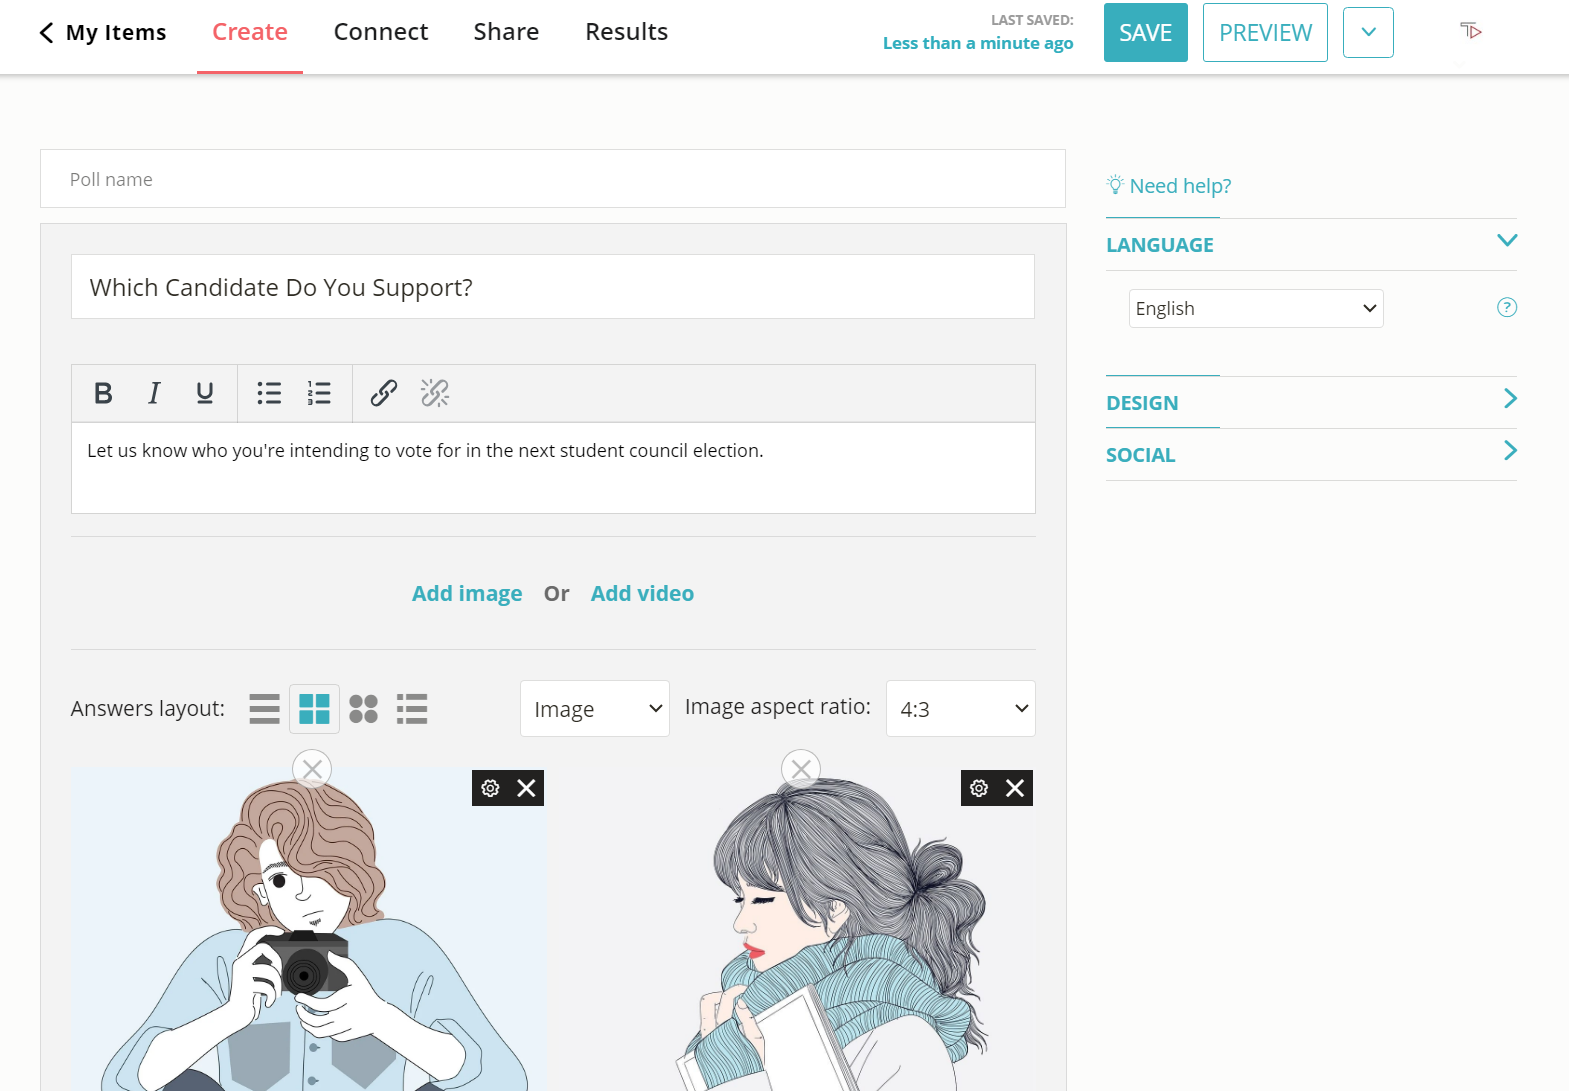Switch to the full-width rows answers layout
1569x1091 pixels.
point(264,709)
